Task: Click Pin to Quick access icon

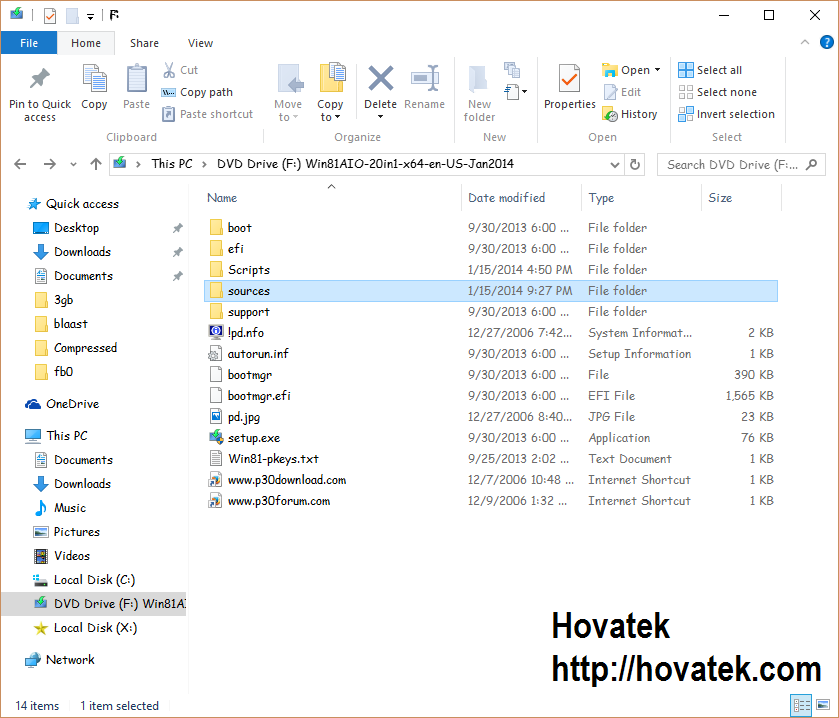Action: tap(40, 79)
